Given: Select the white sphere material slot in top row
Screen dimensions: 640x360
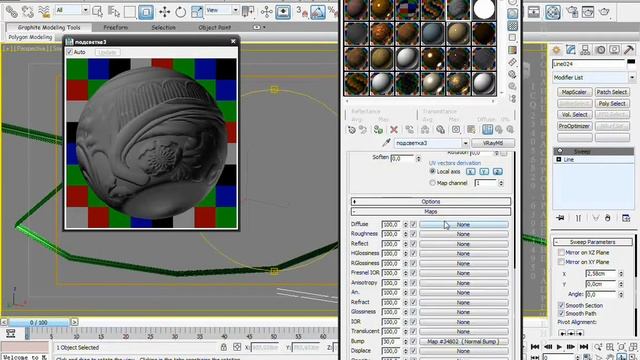Looking at the screenshot, I should click(484, 9).
